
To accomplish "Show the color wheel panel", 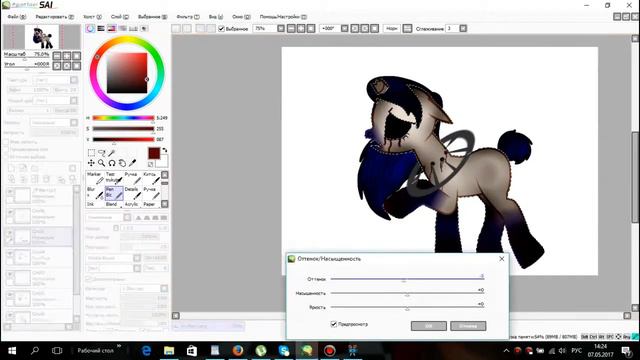I will click(x=90, y=29).
